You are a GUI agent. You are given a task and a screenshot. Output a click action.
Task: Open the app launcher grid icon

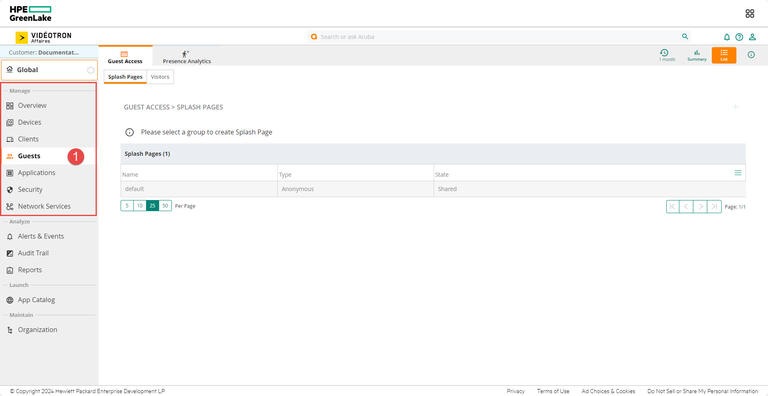pyautogui.click(x=749, y=14)
